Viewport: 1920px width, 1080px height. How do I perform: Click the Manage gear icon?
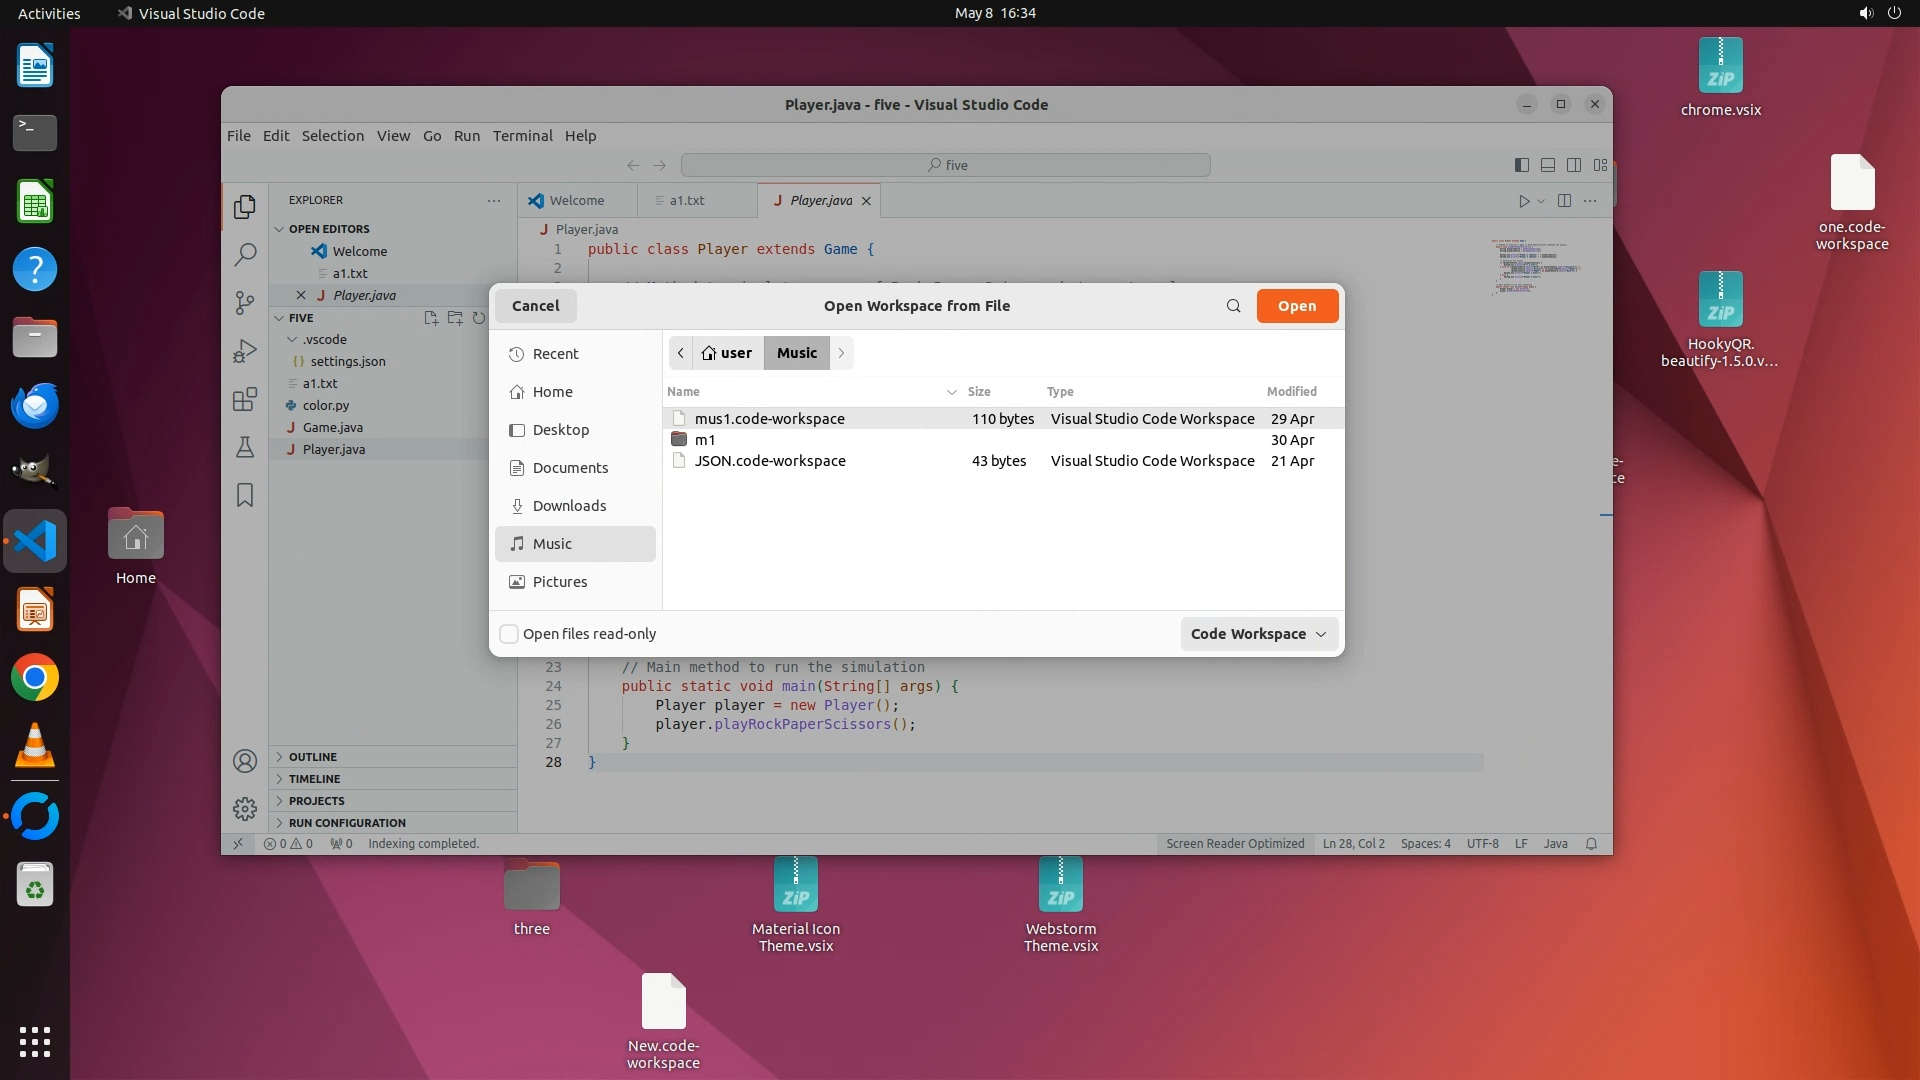point(245,808)
